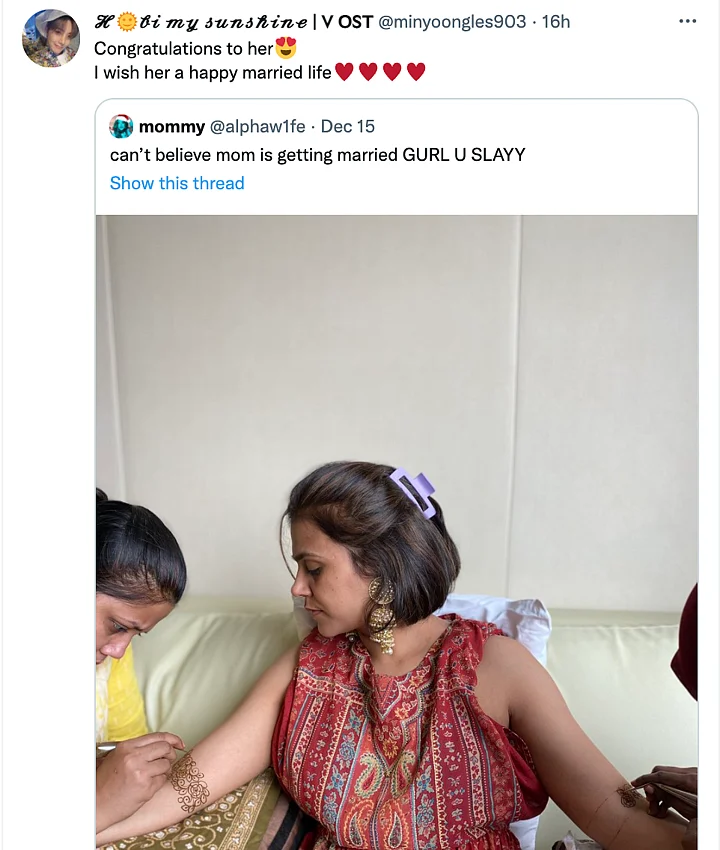Click the Dec 15 date
The height and width of the screenshot is (850, 720).
348,127
